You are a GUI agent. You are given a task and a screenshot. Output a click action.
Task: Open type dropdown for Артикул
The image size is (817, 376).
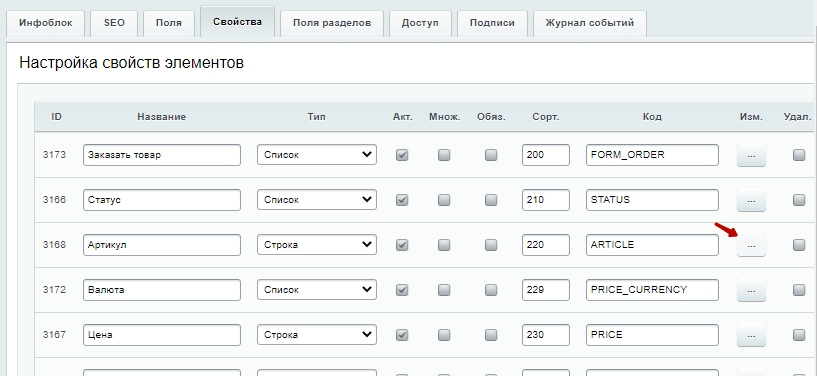coord(317,245)
